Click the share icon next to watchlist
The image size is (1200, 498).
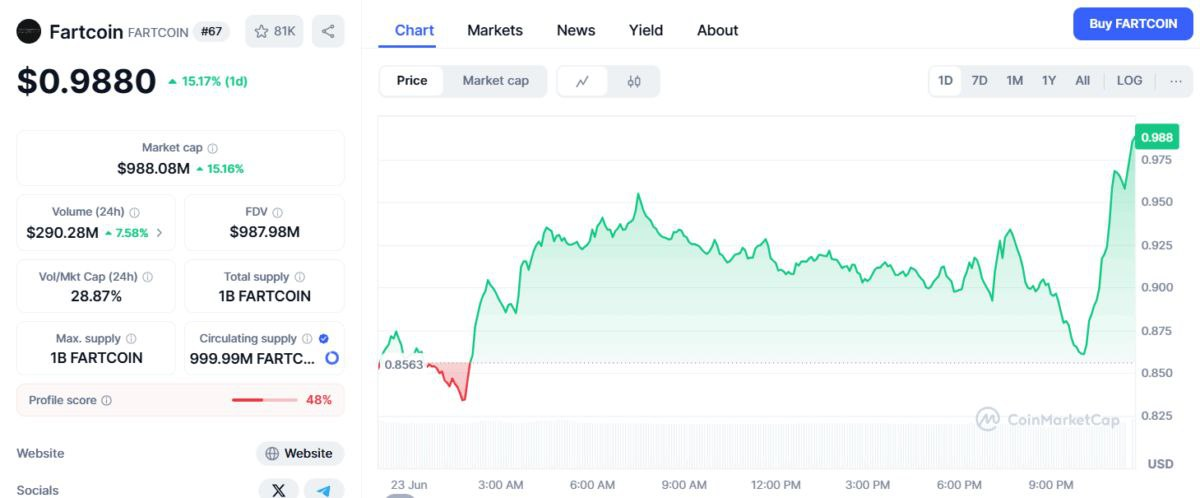coord(328,31)
